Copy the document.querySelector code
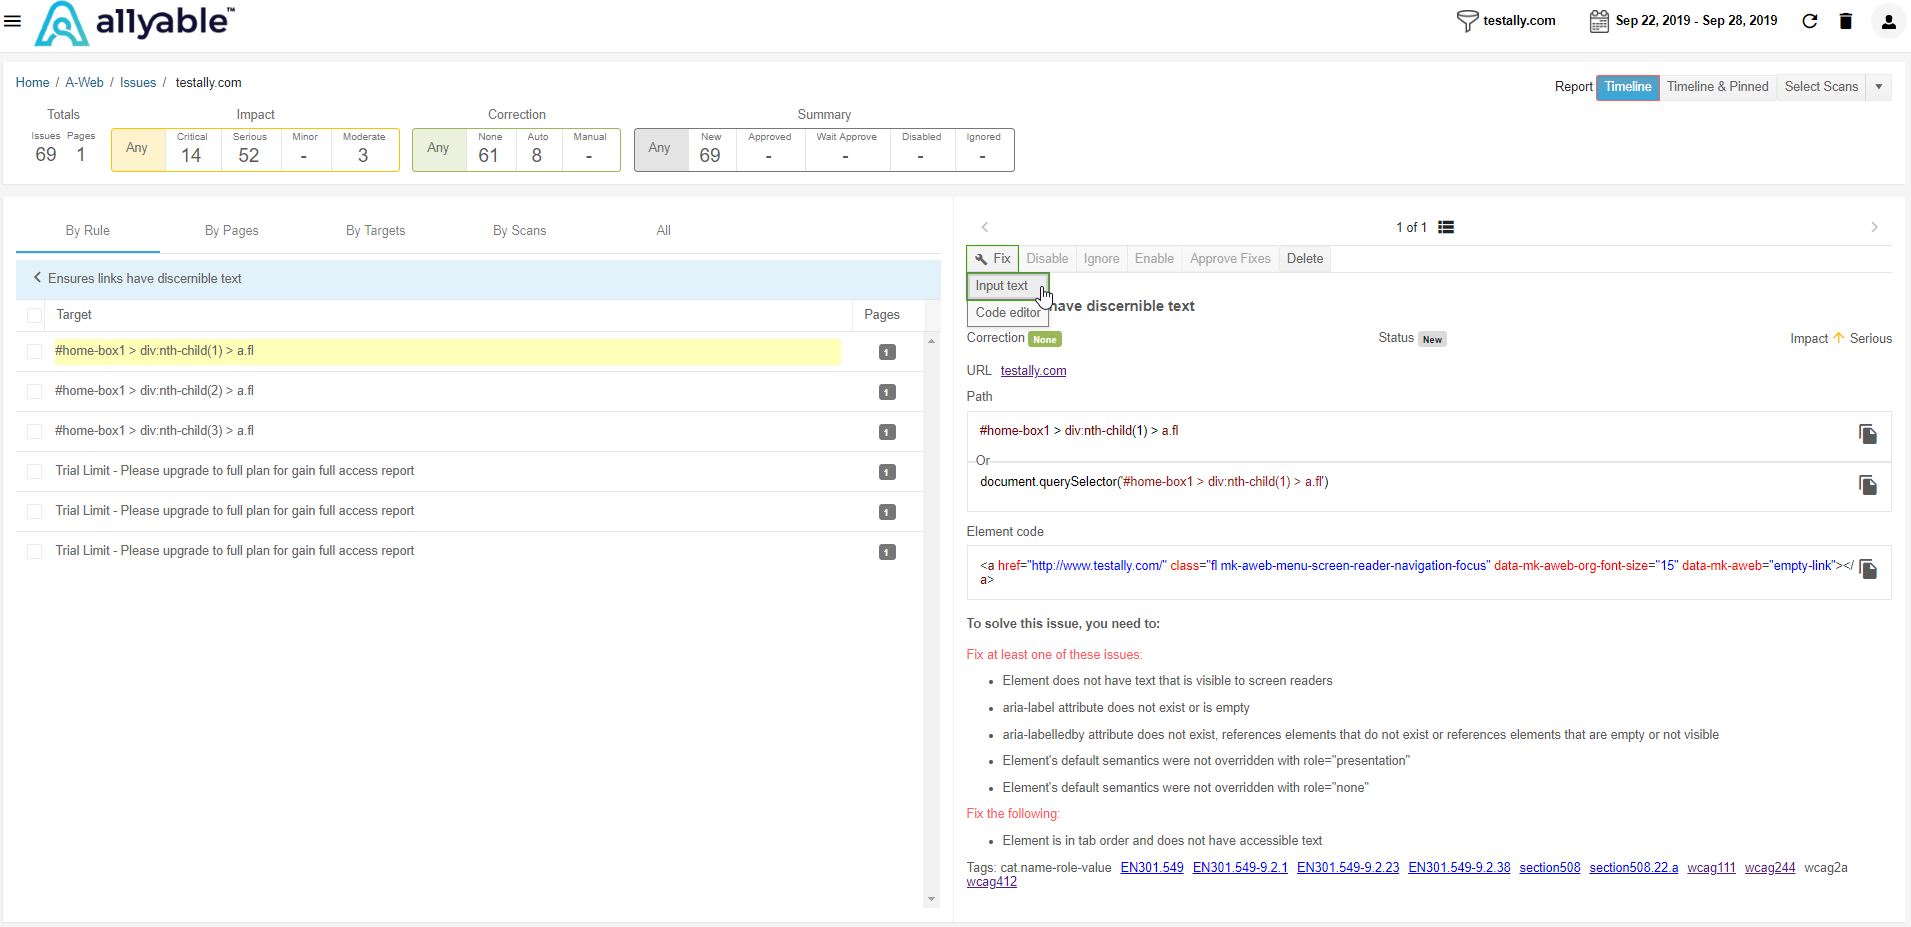1911x927 pixels. pos(1868,485)
